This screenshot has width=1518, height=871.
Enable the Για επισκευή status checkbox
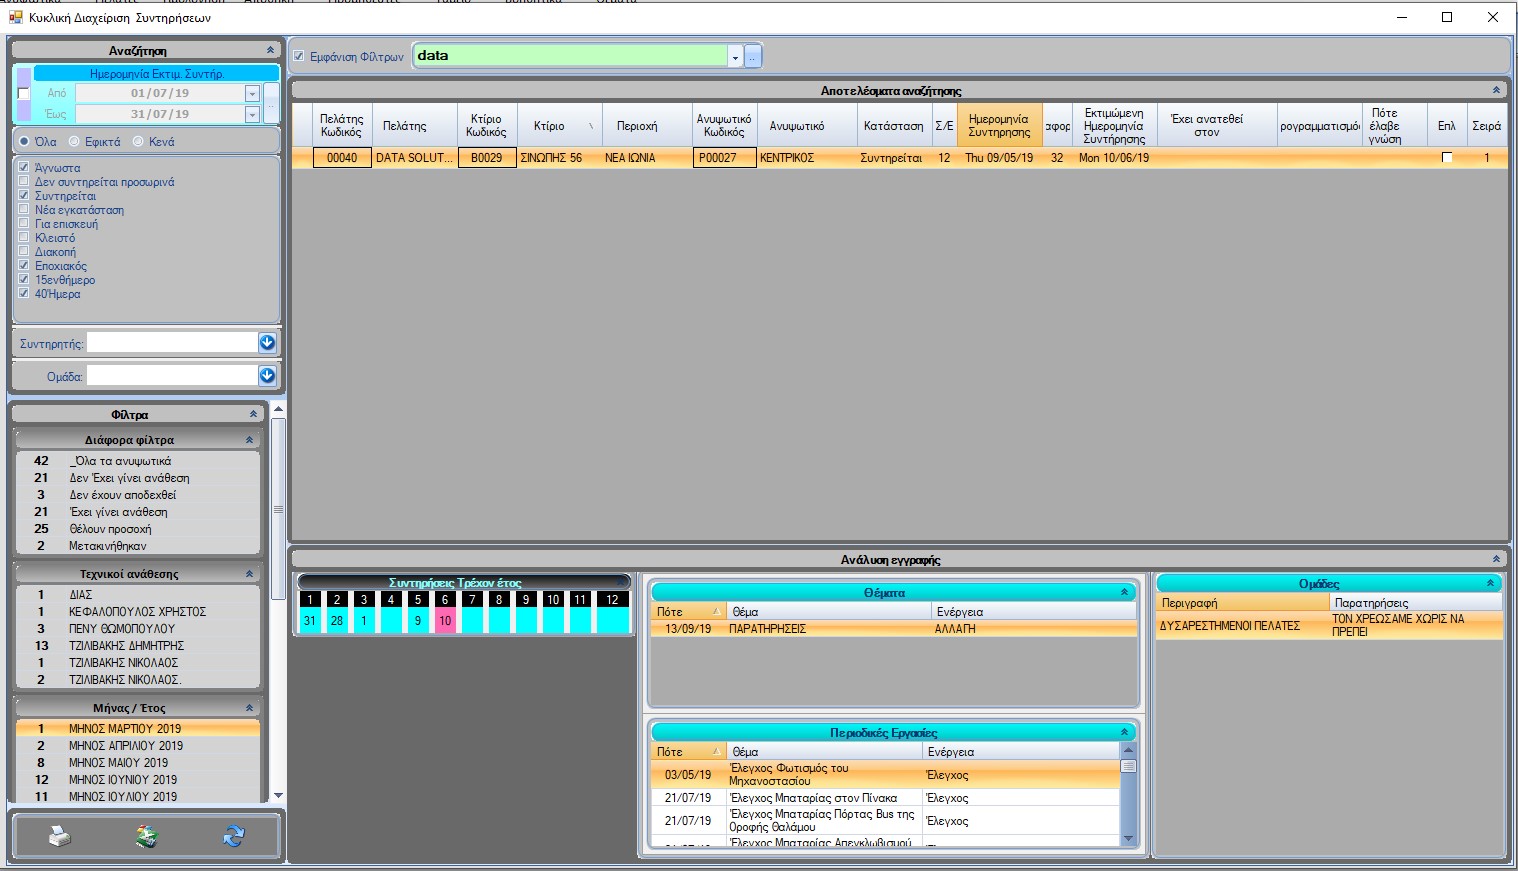point(25,224)
